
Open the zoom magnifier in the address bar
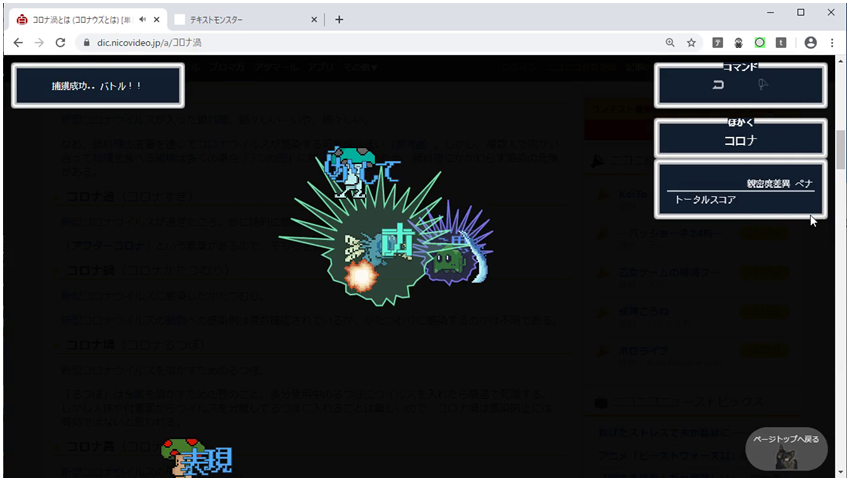tap(670, 42)
